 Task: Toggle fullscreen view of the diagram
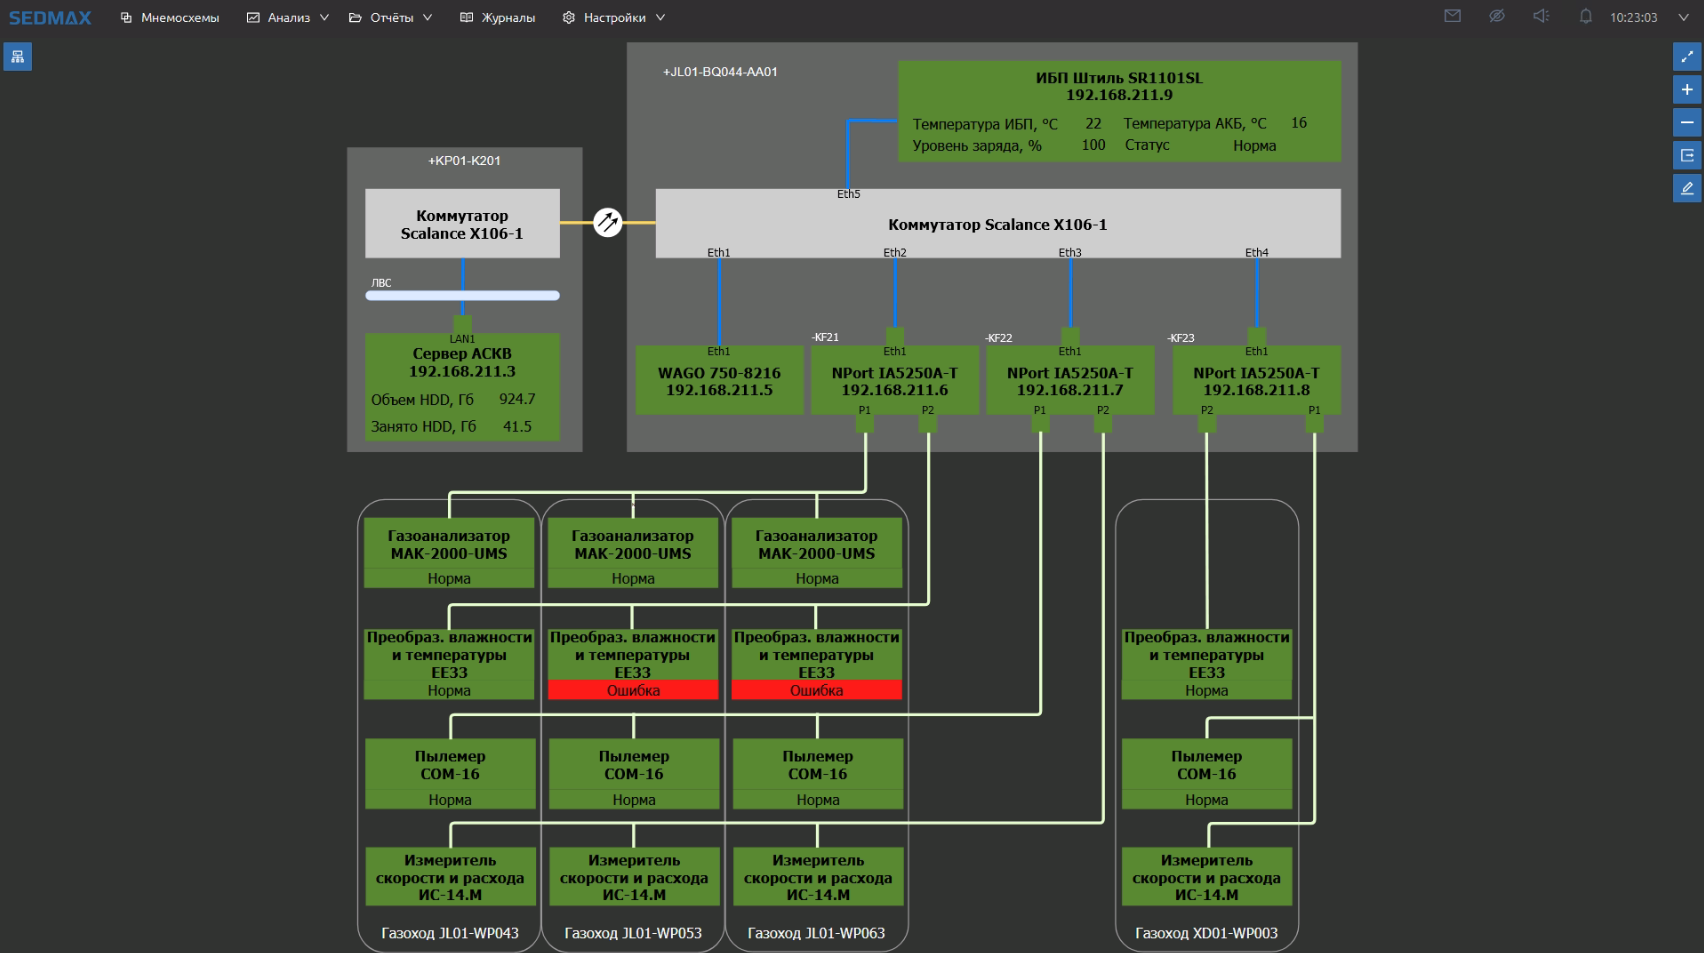(x=1686, y=57)
